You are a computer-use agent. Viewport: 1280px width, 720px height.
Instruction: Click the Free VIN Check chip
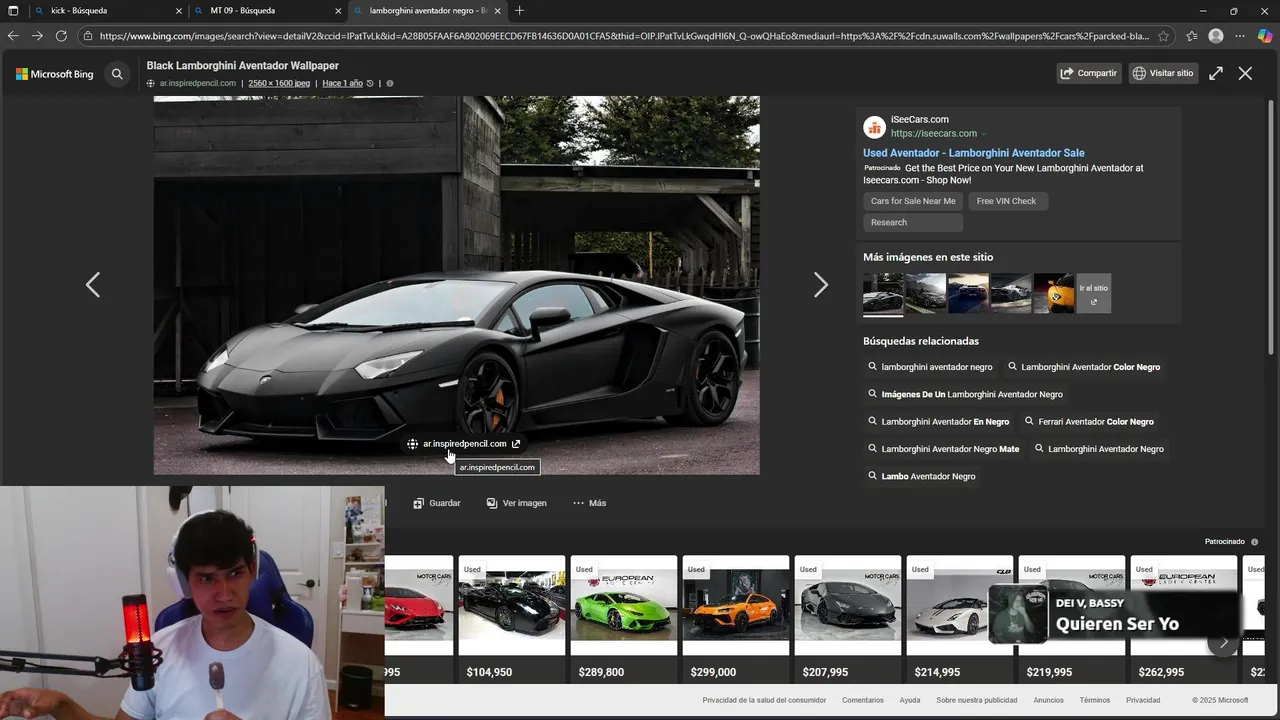pyautogui.click(x=1006, y=201)
